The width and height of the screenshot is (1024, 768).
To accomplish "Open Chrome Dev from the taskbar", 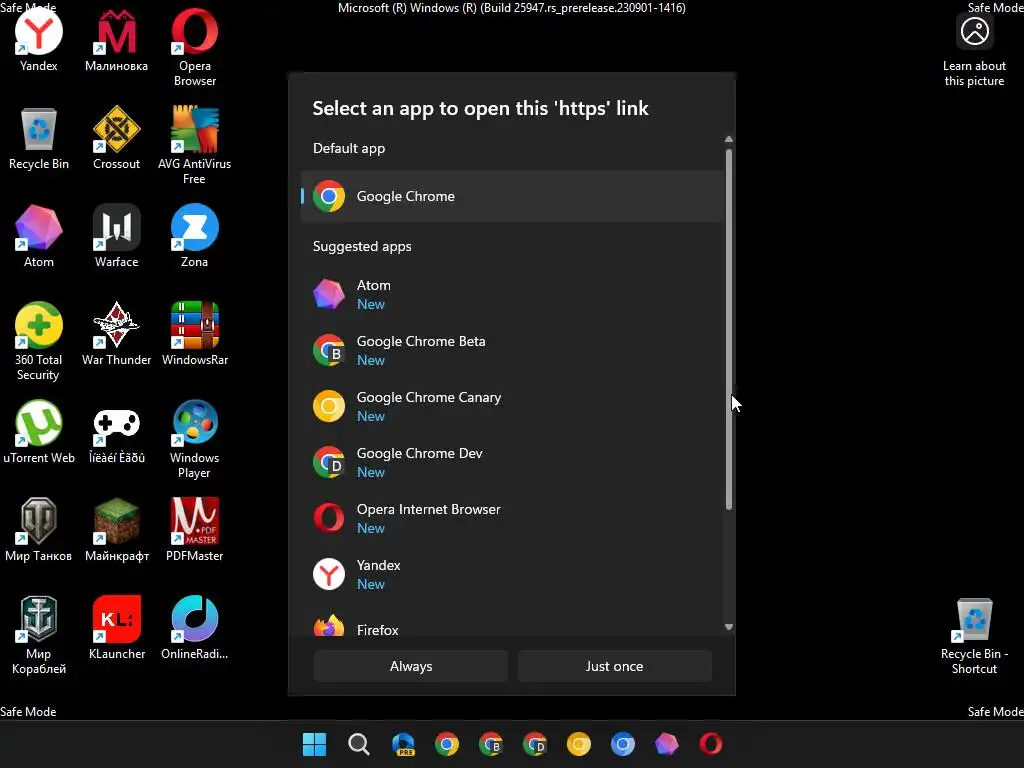I will [535, 744].
